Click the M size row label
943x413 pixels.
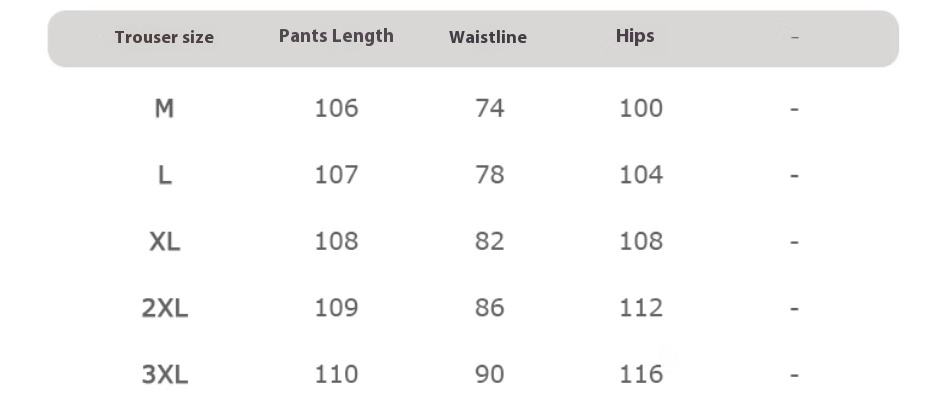click(164, 108)
